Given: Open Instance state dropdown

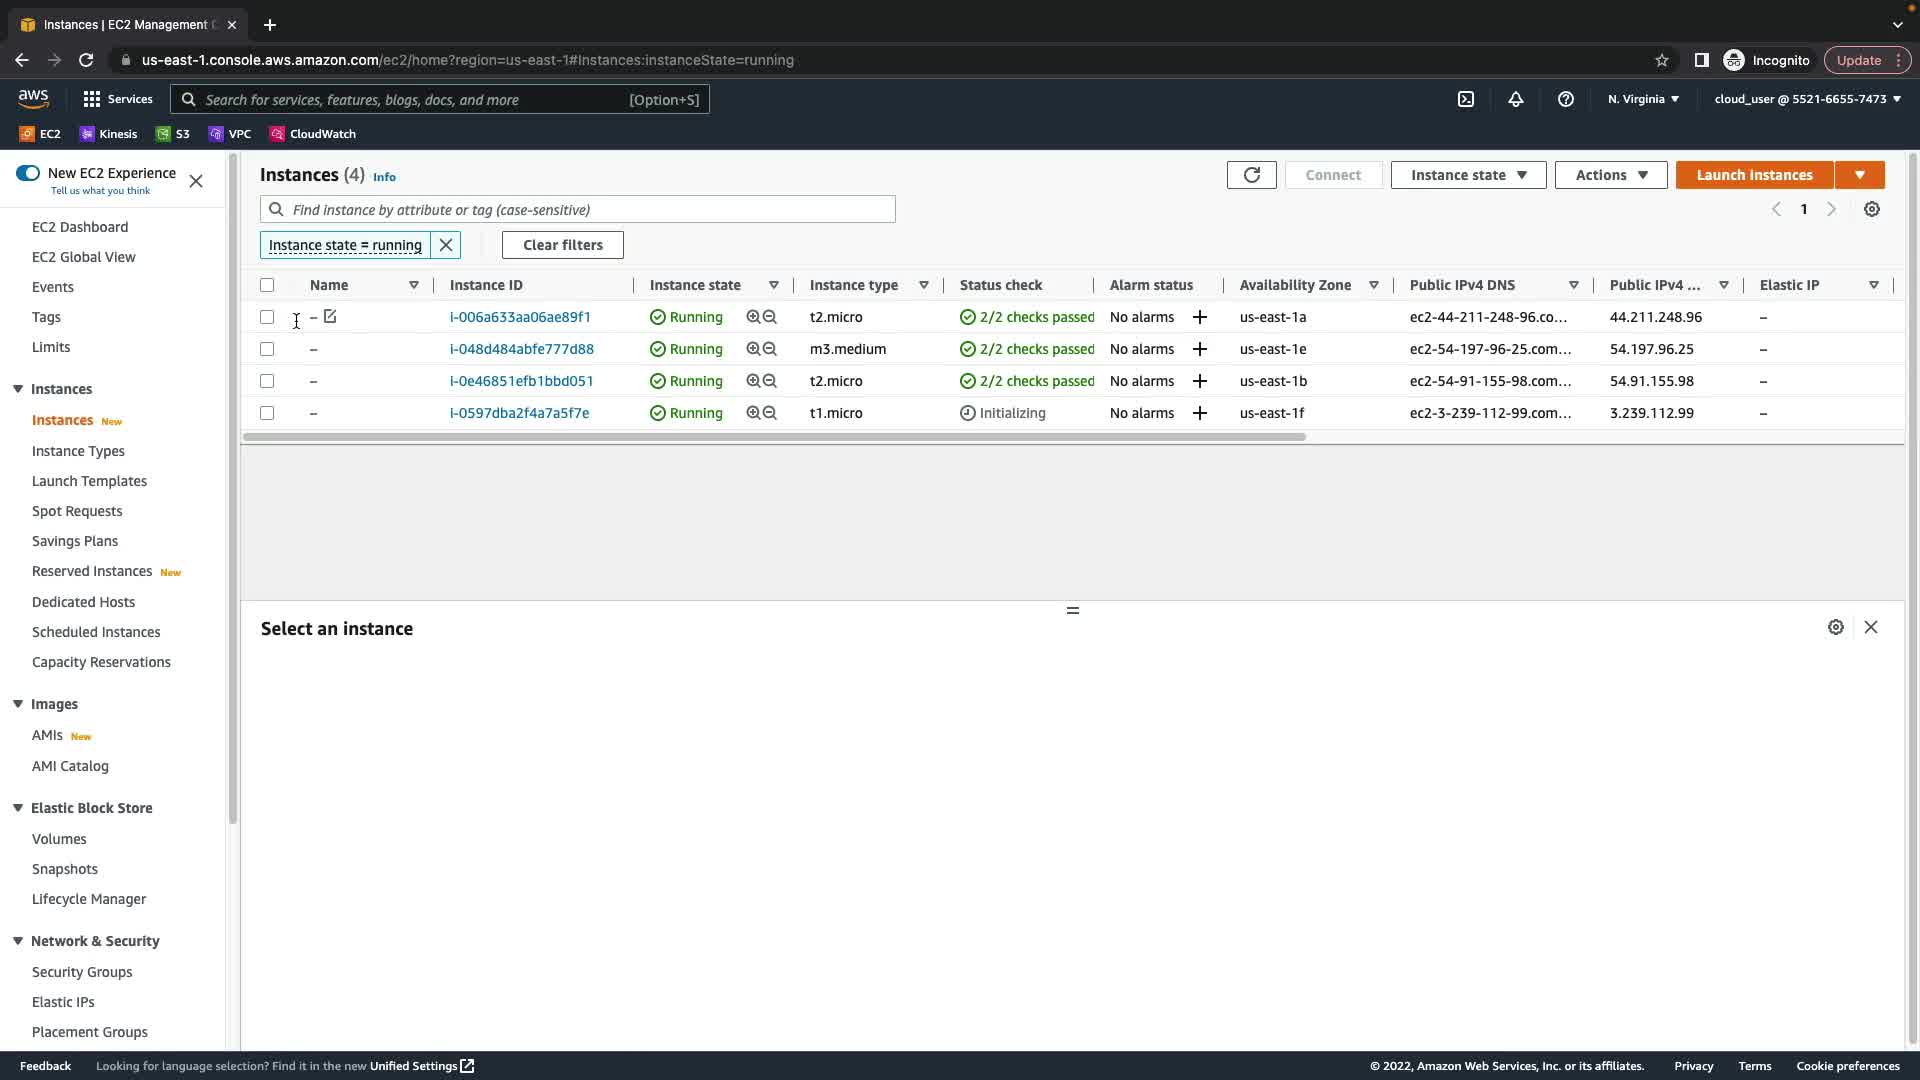Looking at the screenshot, I should 1468,175.
